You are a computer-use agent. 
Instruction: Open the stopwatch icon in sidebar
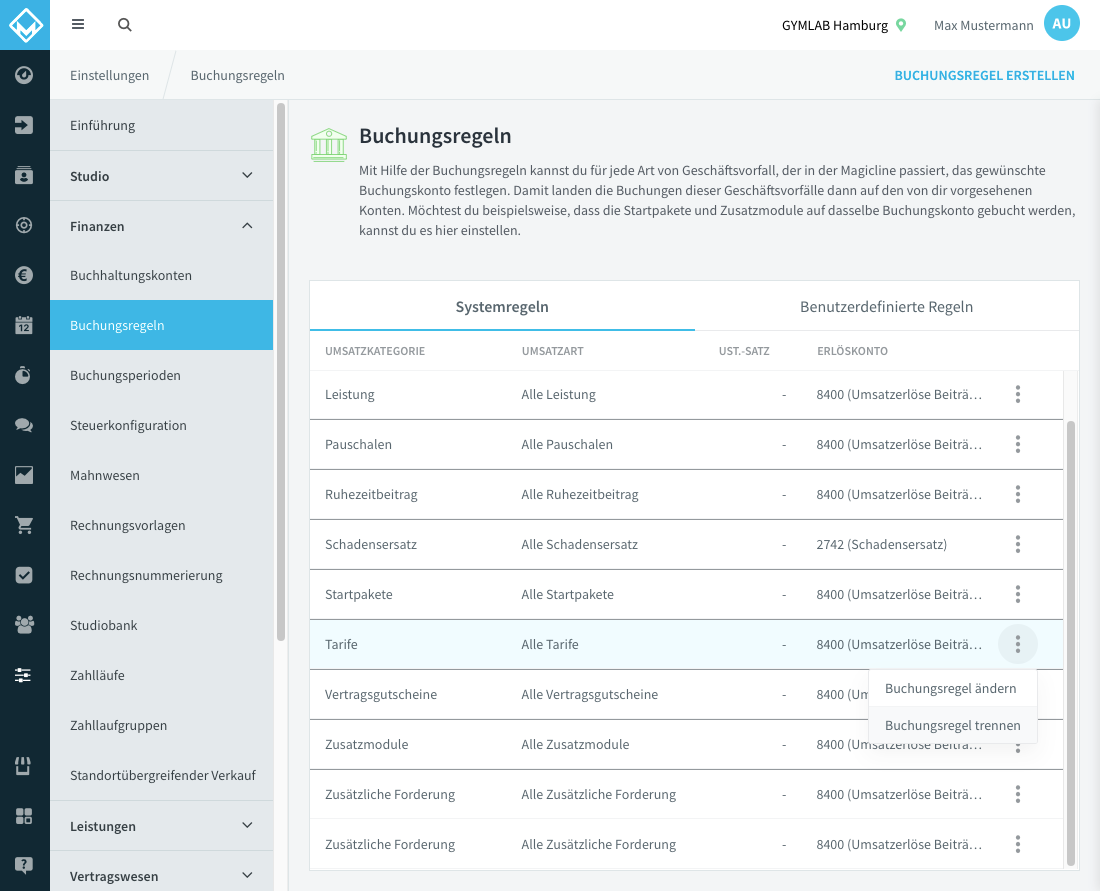pyautogui.click(x=24, y=375)
